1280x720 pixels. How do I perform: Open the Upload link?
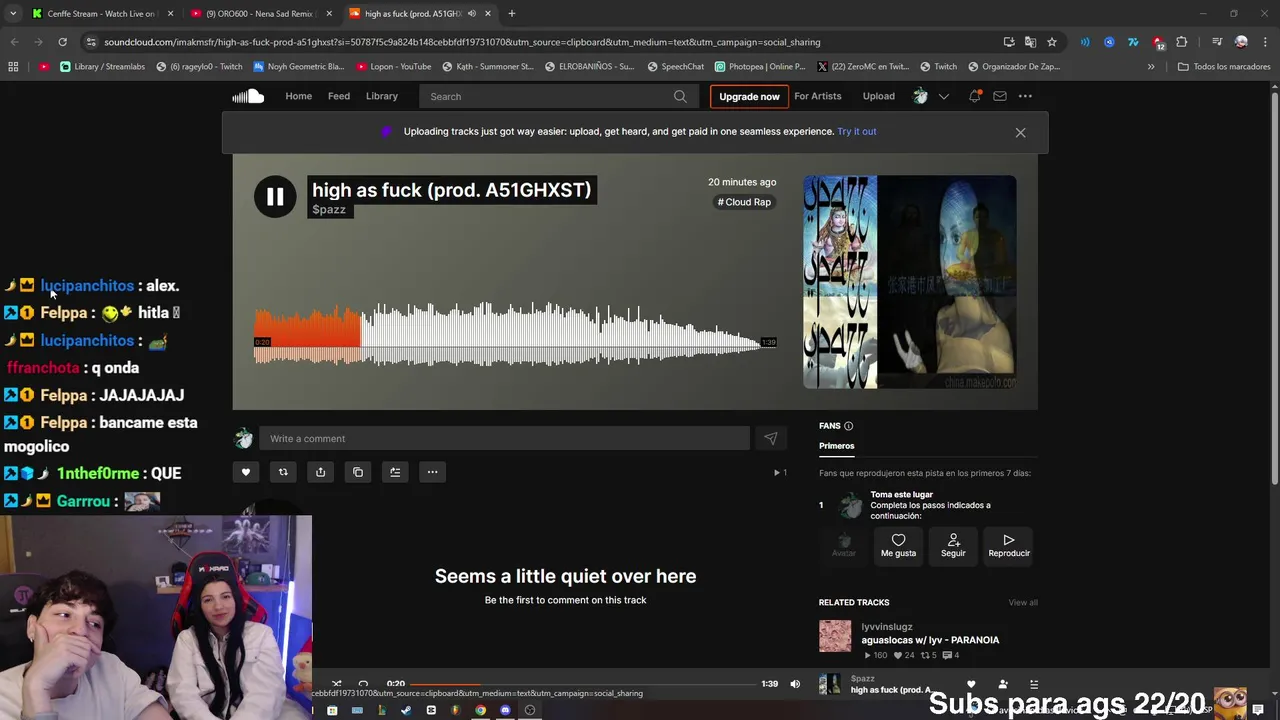pyautogui.click(x=879, y=96)
